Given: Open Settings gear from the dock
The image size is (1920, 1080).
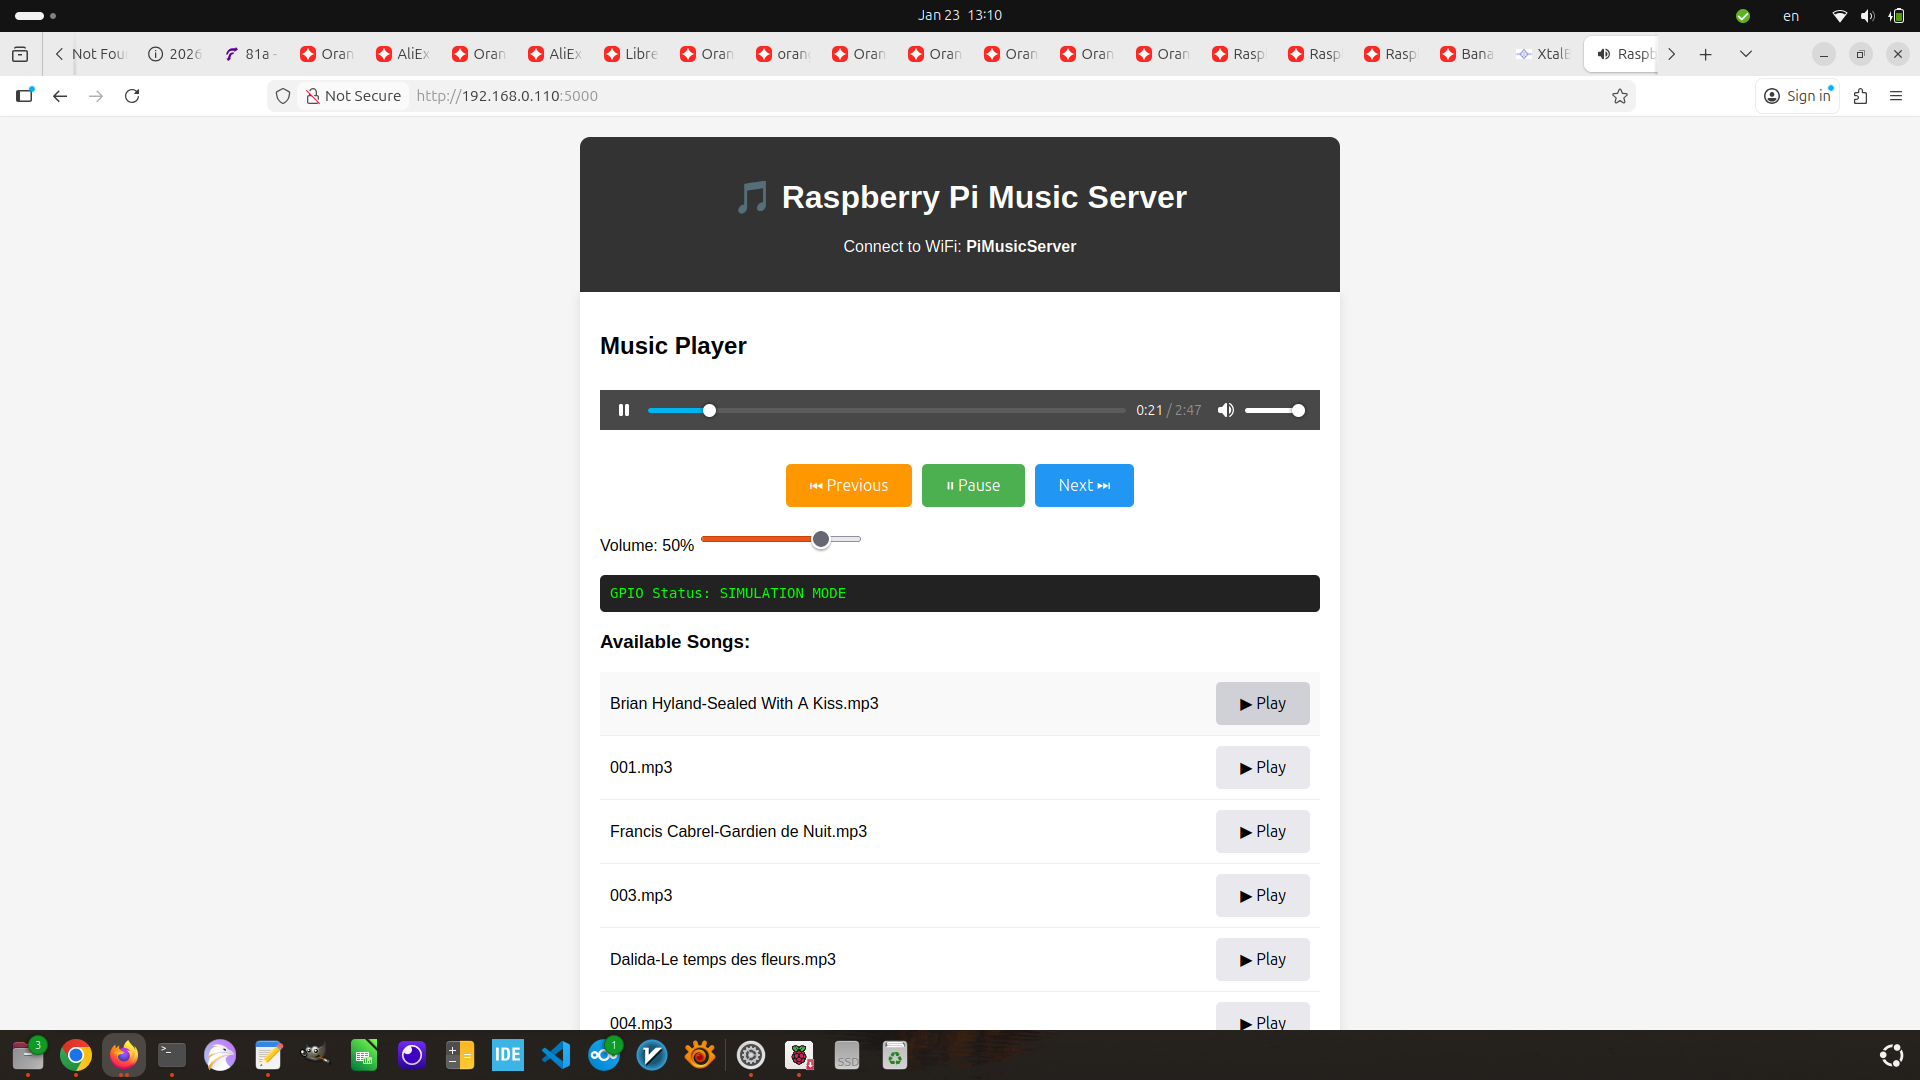Looking at the screenshot, I should 751,1055.
